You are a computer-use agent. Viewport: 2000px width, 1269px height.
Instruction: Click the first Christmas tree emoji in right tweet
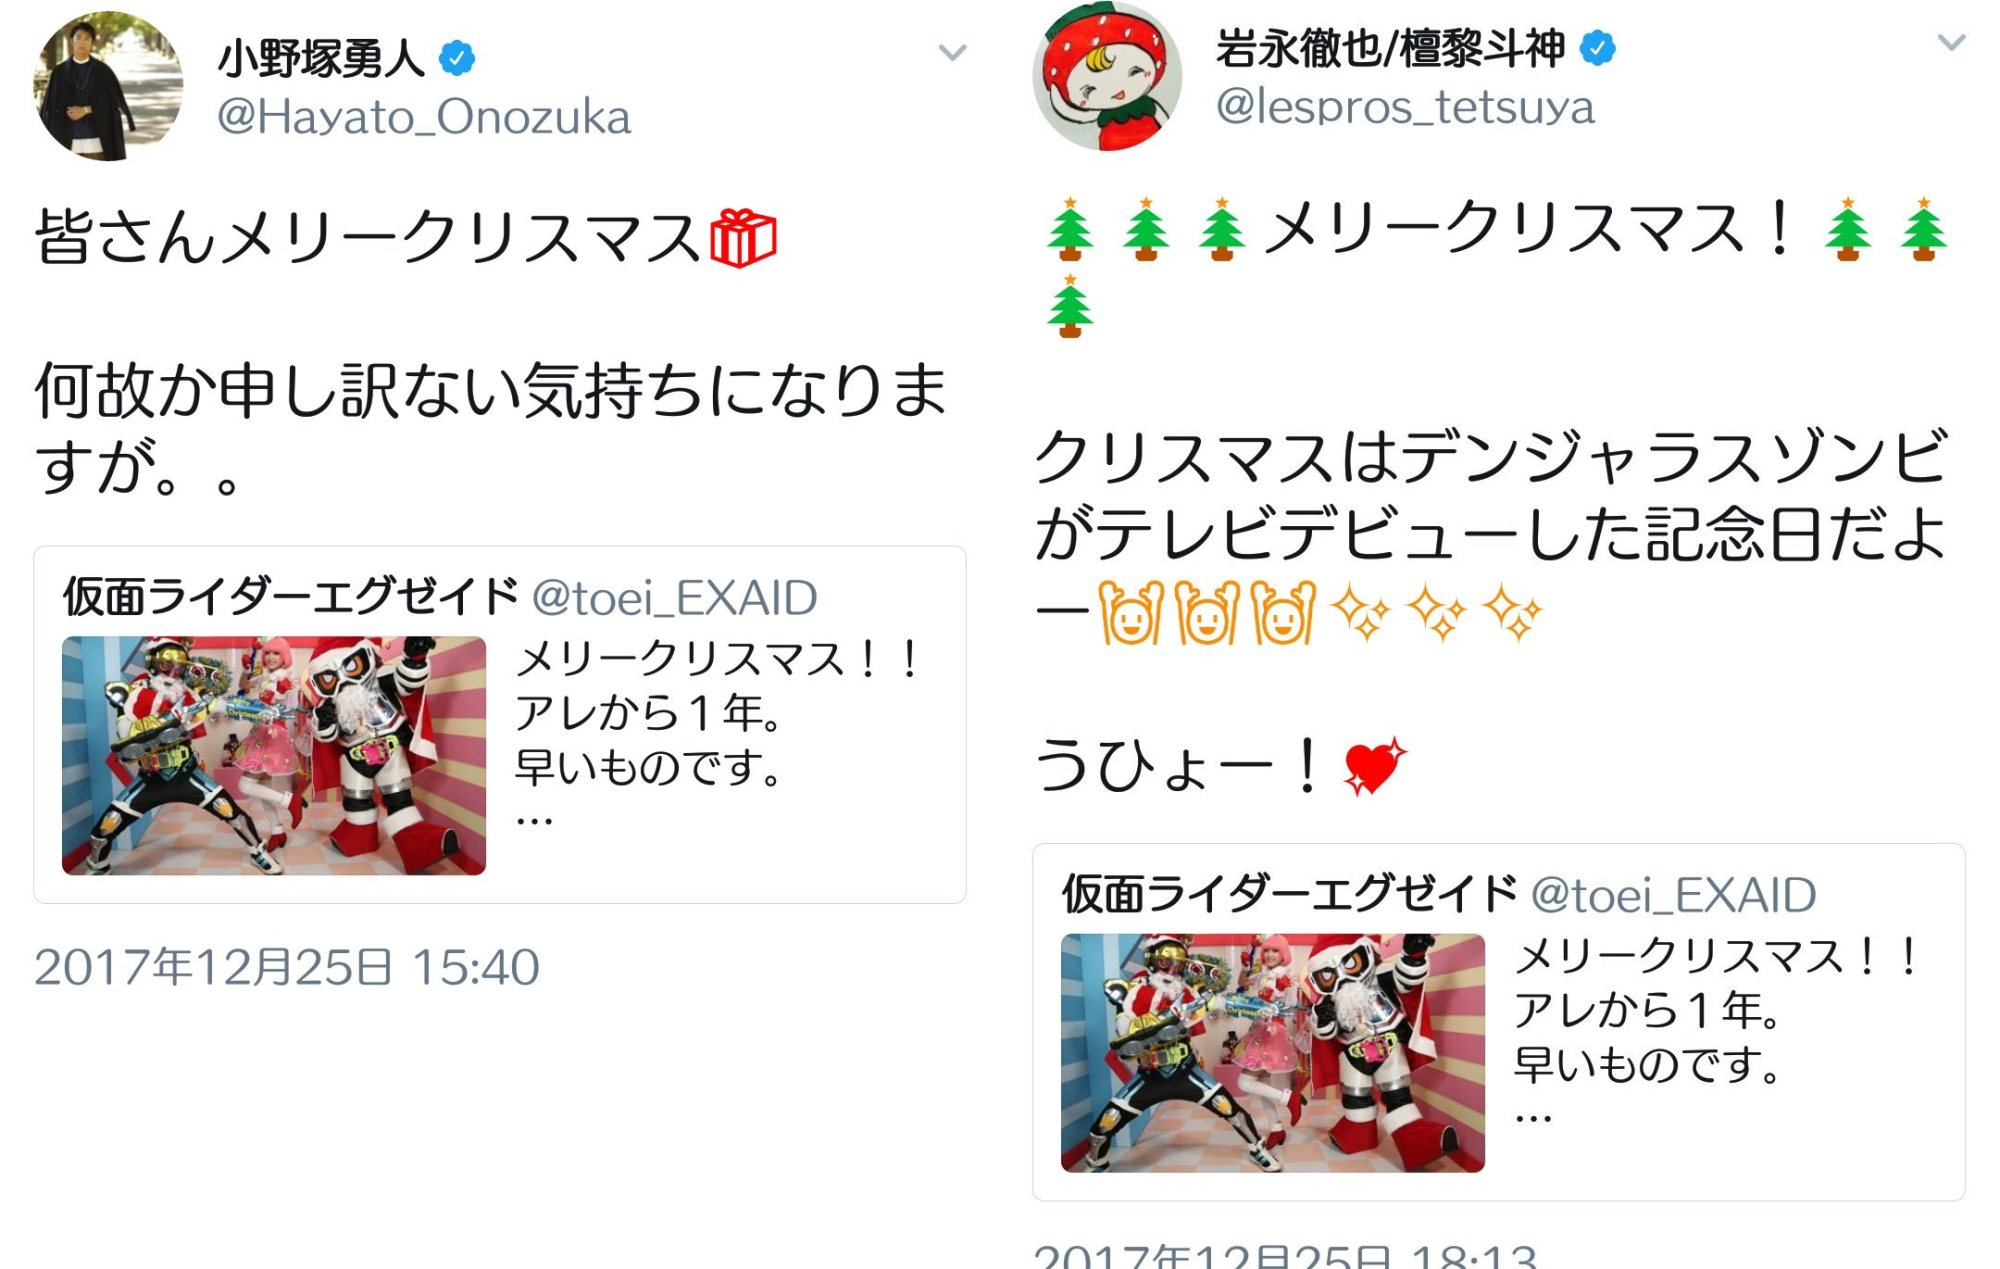pyautogui.click(x=1070, y=229)
